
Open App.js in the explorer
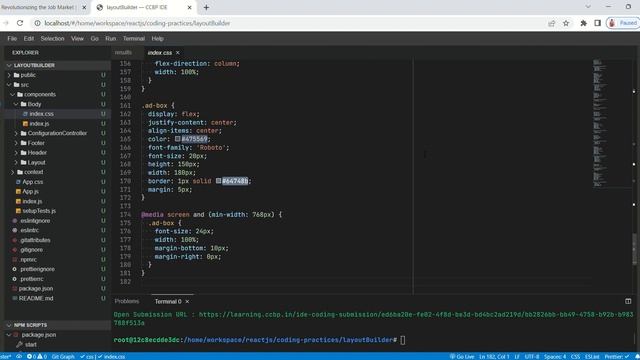(x=31, y=191)
